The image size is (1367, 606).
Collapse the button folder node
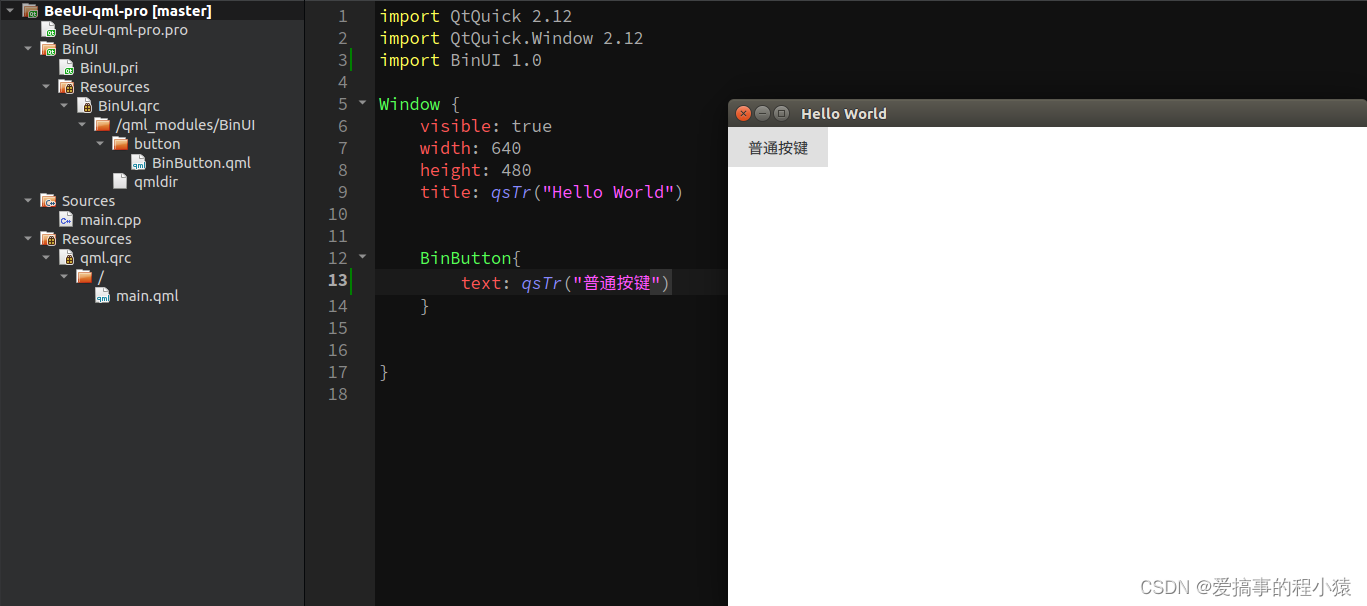point(100,144)
